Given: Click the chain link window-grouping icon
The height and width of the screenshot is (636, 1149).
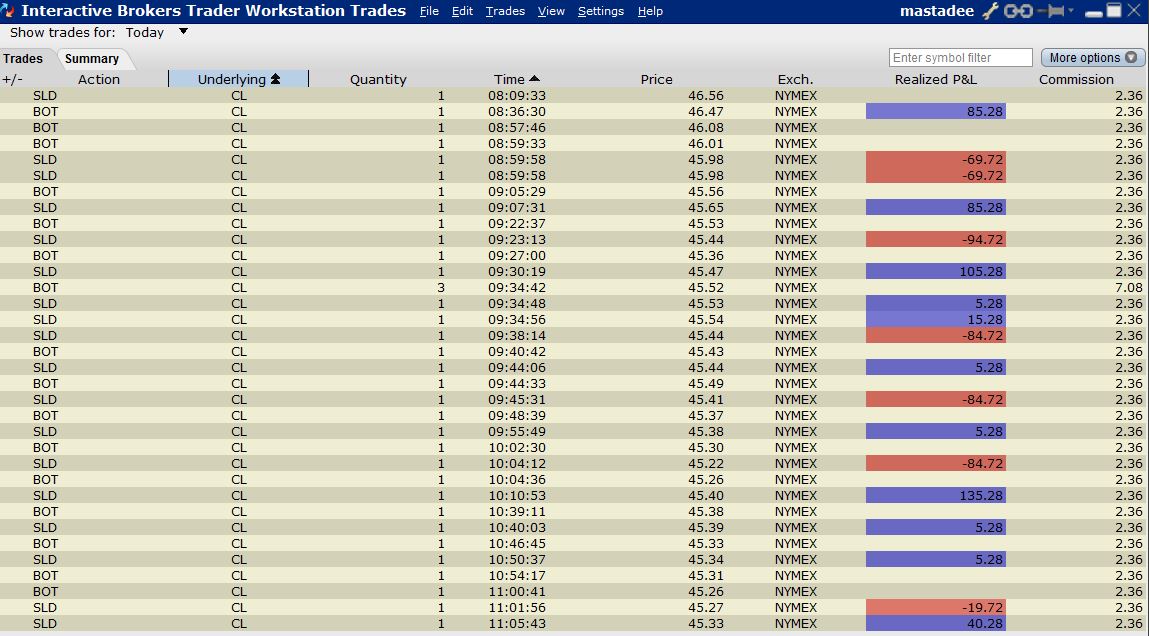Looking at the screenshot, I should click(1018, 11).
